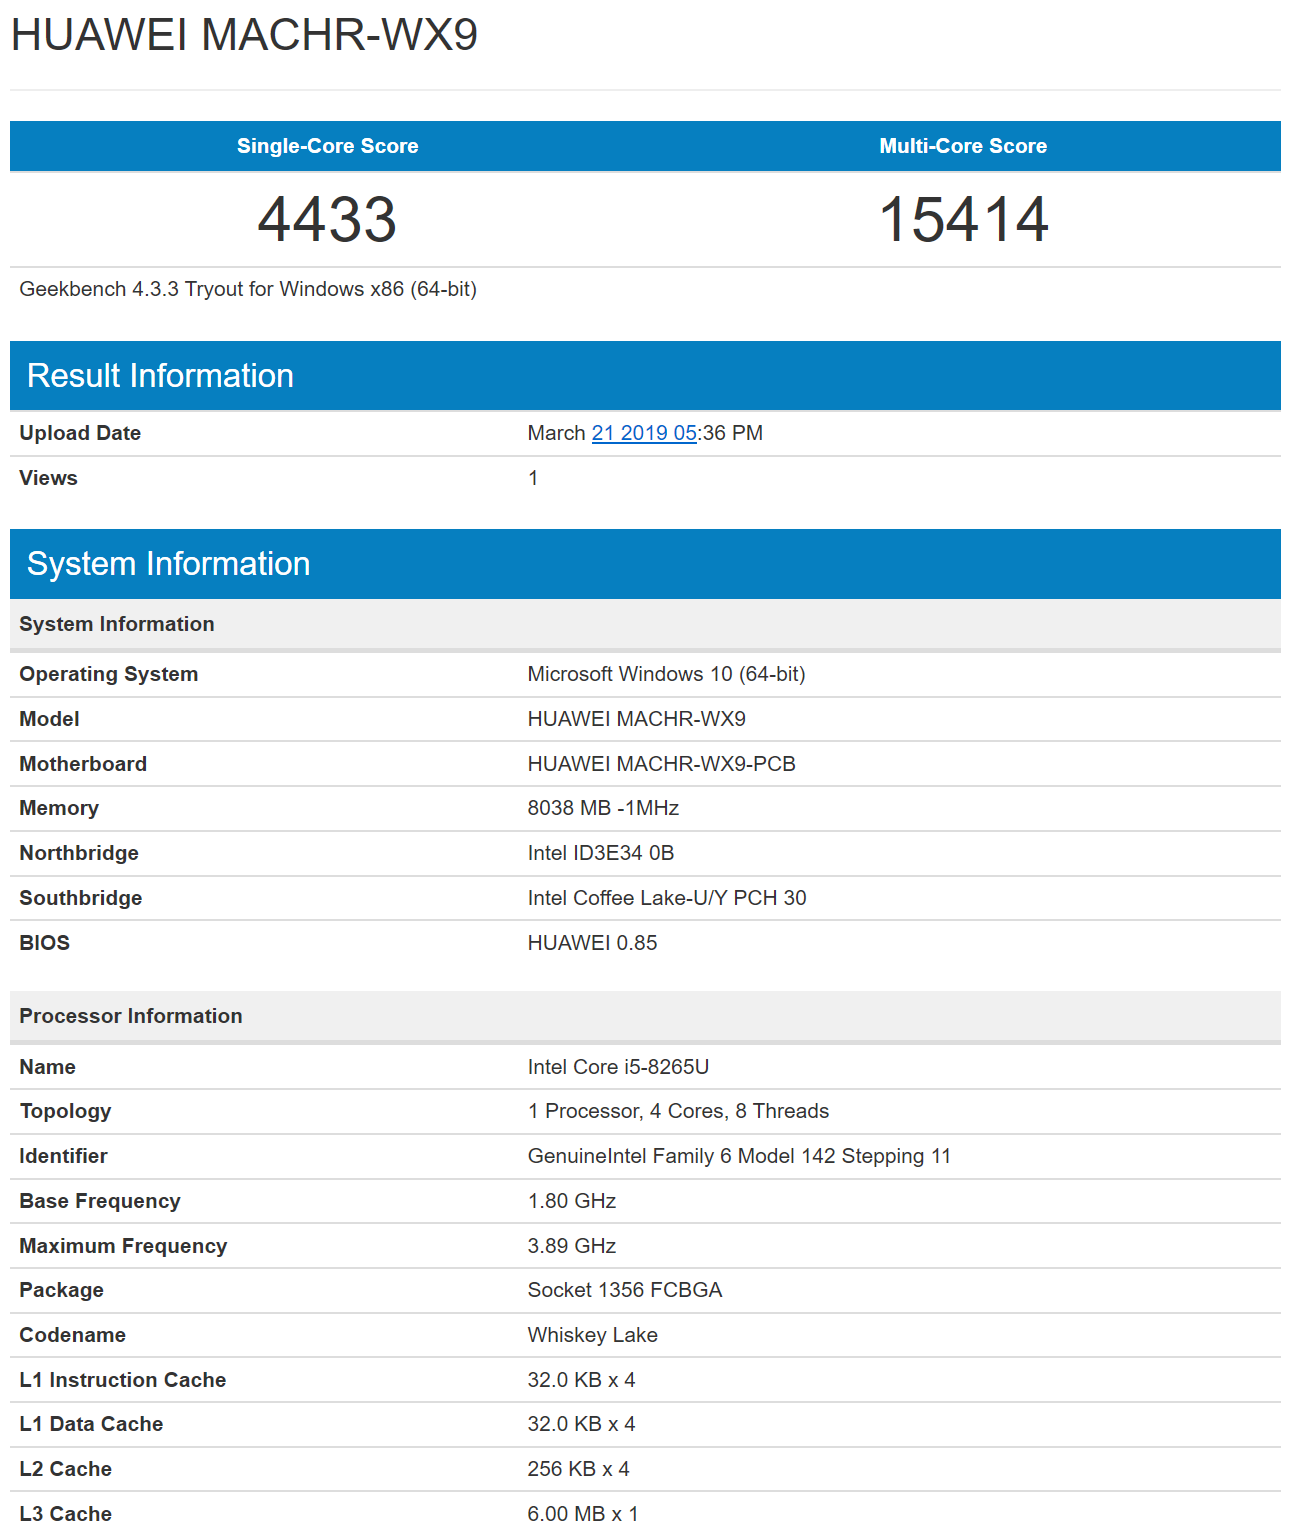Screen dimensions: 1296x1535
Task: Select '1.80 GHz' base frequency value
Action: point(572,1201)
